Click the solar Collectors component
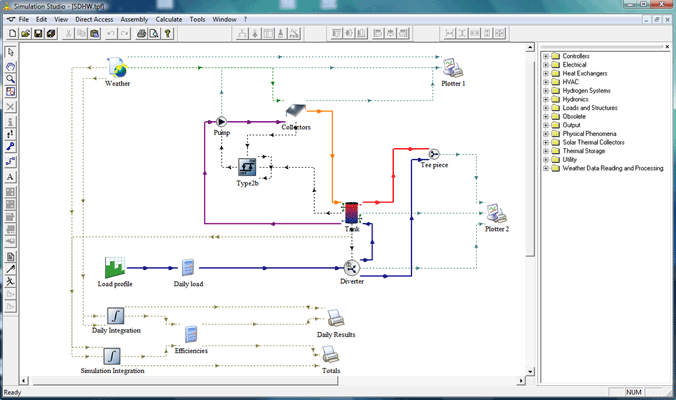This screenshot has height=400, width=676. [295, 113]
